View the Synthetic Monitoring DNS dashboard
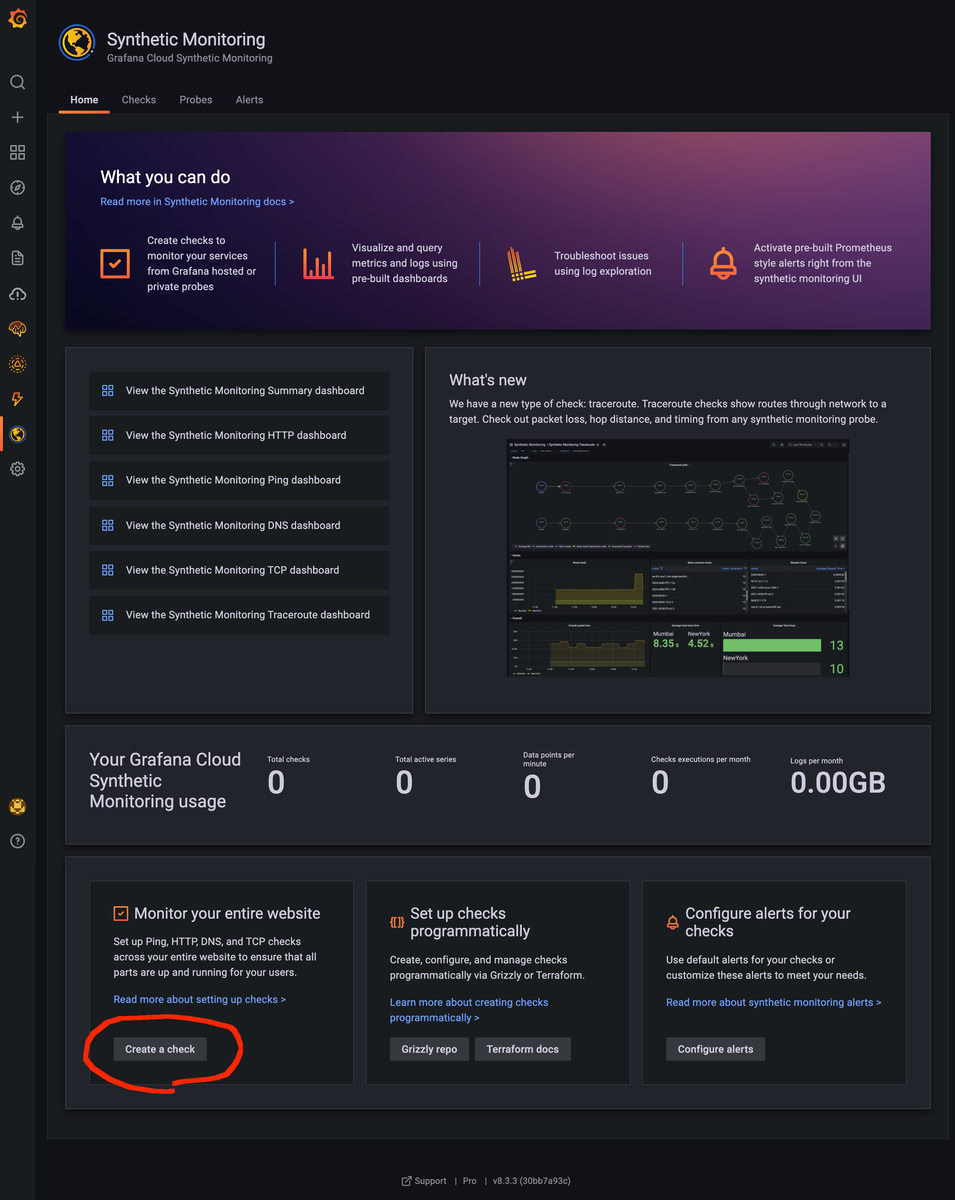The image size is (955, 1200). click(x=239, y=525)
